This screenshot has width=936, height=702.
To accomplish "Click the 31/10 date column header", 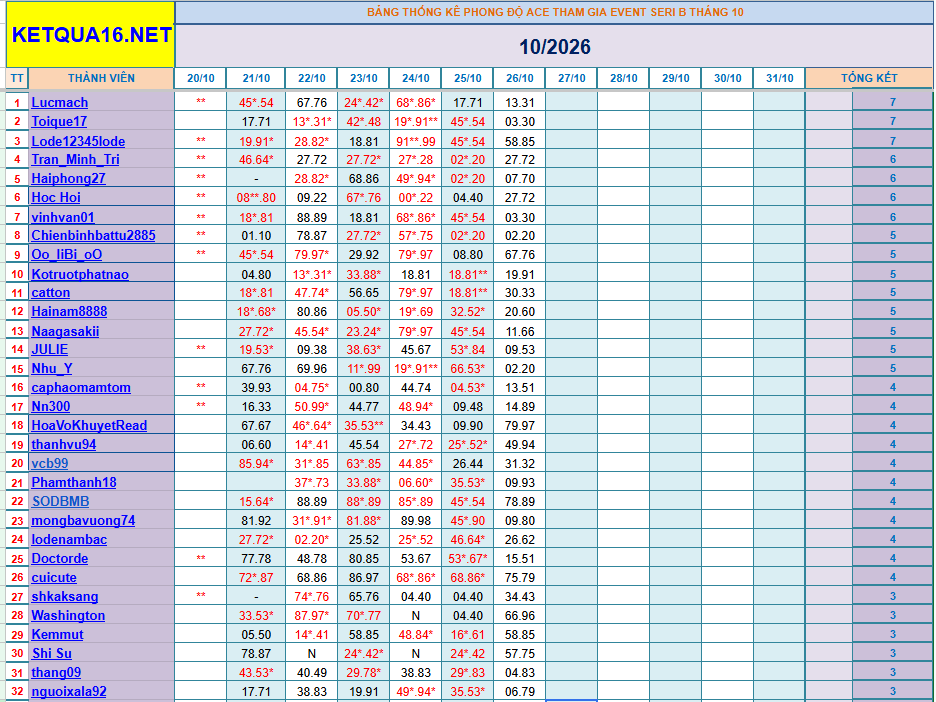I will click(x=780, y=78).
